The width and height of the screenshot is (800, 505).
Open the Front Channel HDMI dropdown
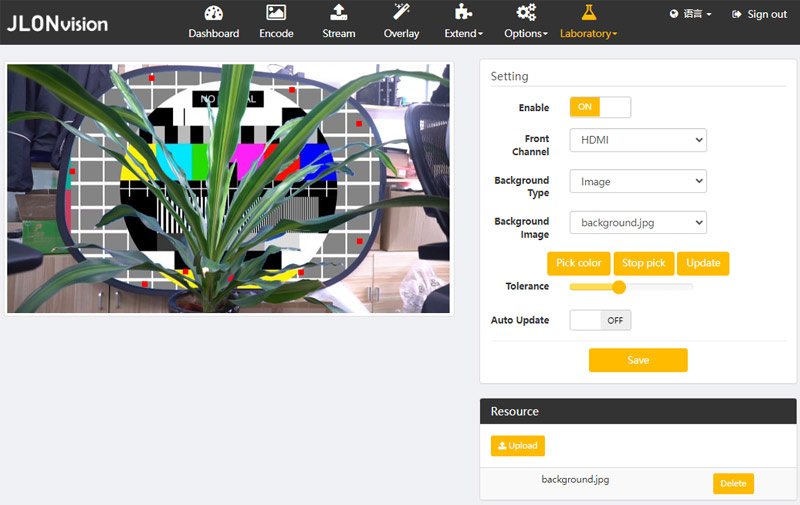point(638,140)
